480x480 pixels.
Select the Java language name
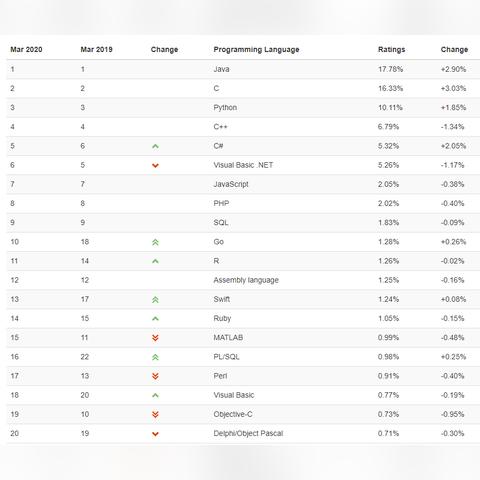[221, 69]
